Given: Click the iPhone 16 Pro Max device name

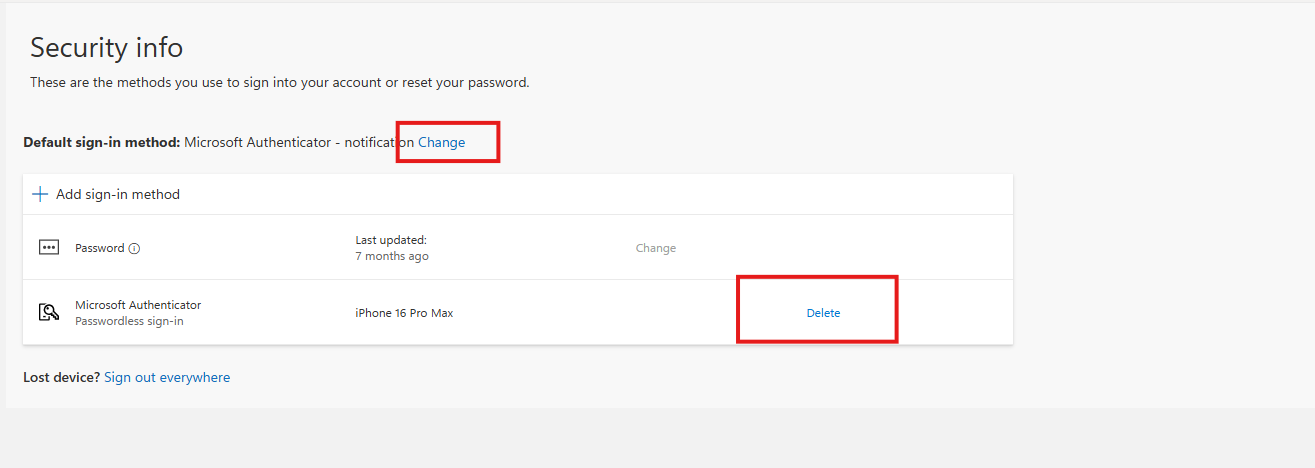Looking at the screenshot, I should (404, 313).
